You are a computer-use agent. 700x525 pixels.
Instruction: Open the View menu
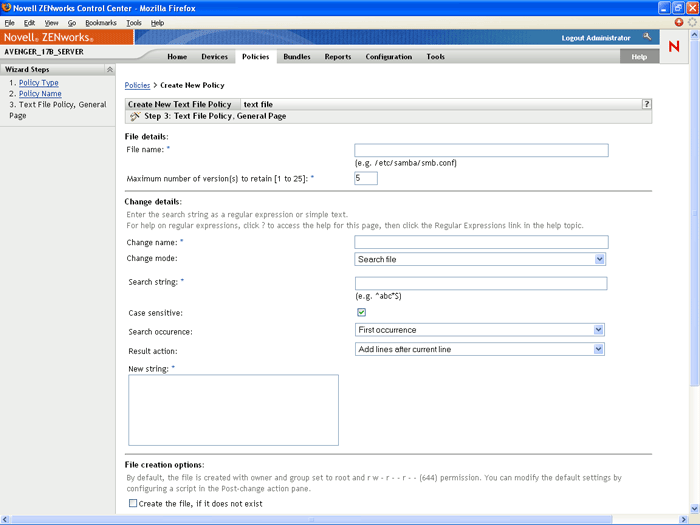tap(51, 23)
